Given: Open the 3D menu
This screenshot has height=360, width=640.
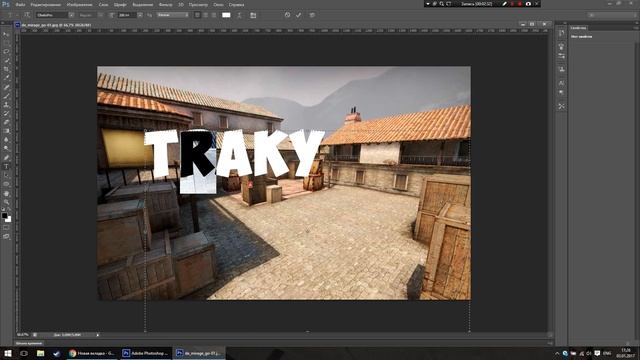Looking at the screenshot, I should (x=181, y=5).
